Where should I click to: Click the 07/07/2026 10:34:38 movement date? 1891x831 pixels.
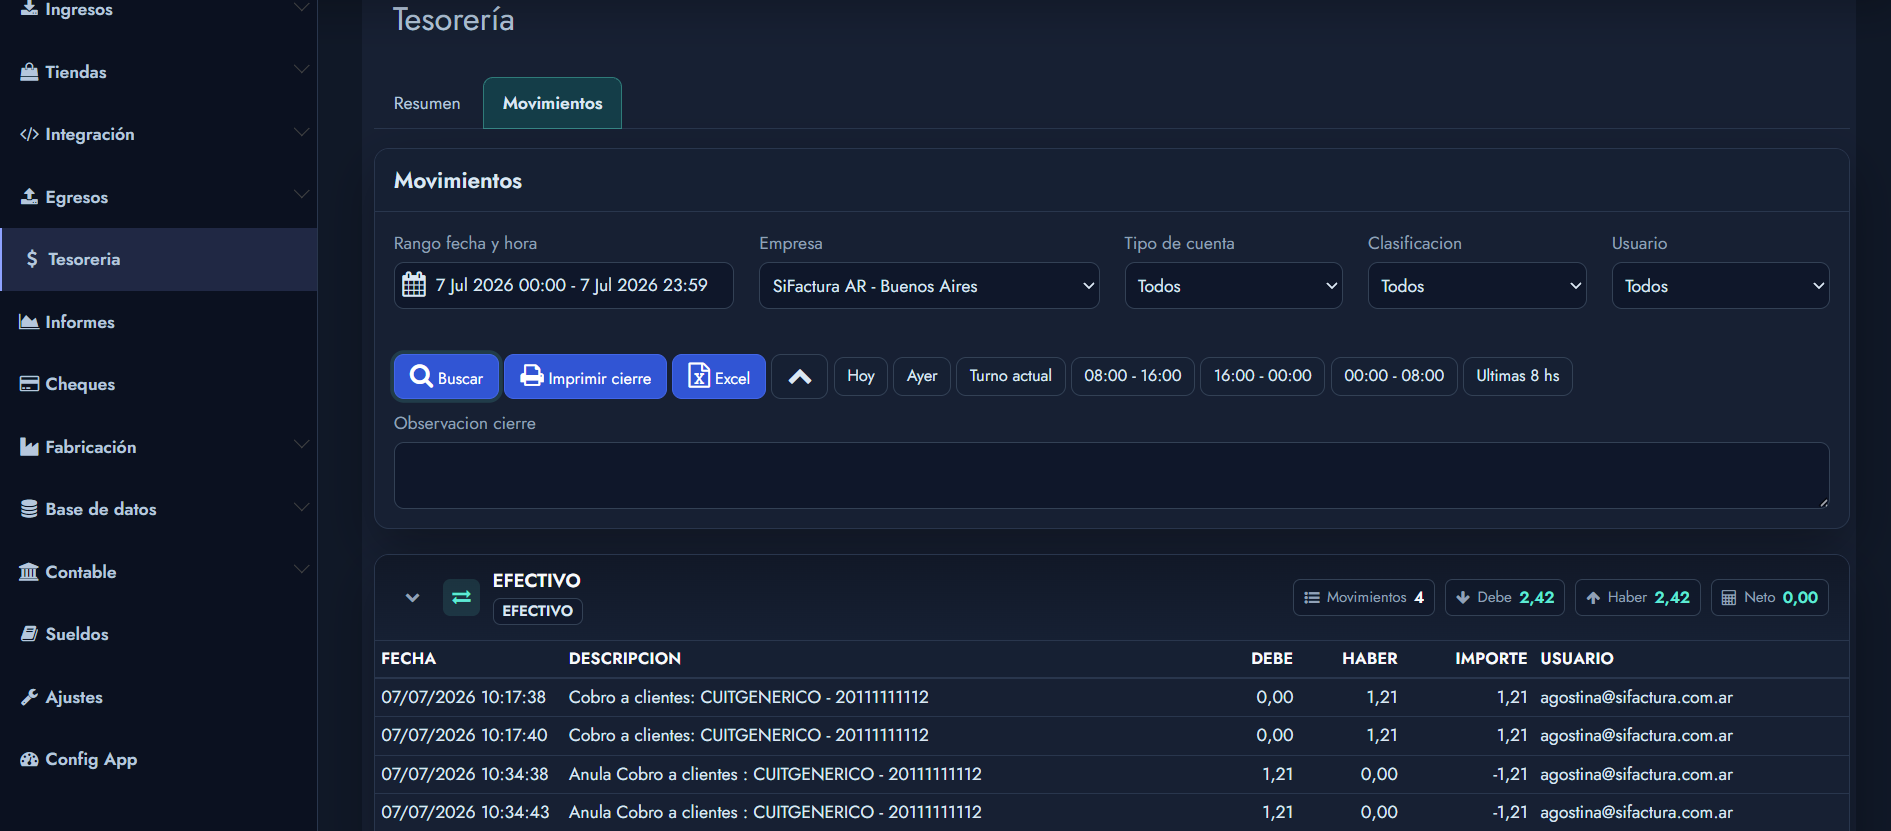tap(465, 774)
